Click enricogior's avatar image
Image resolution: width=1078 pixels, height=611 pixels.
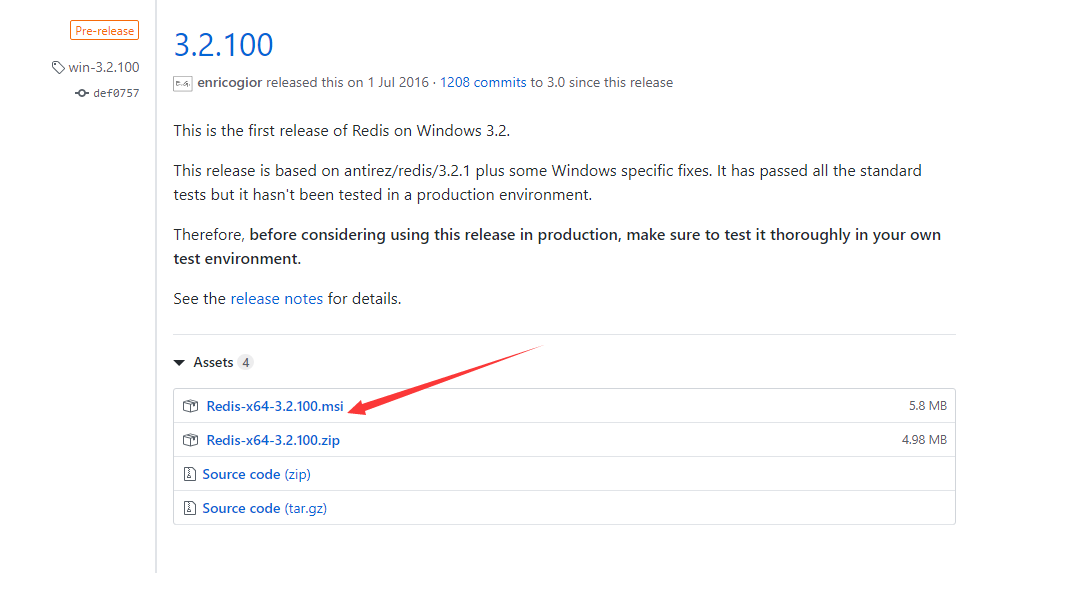[x=183, y=83]
